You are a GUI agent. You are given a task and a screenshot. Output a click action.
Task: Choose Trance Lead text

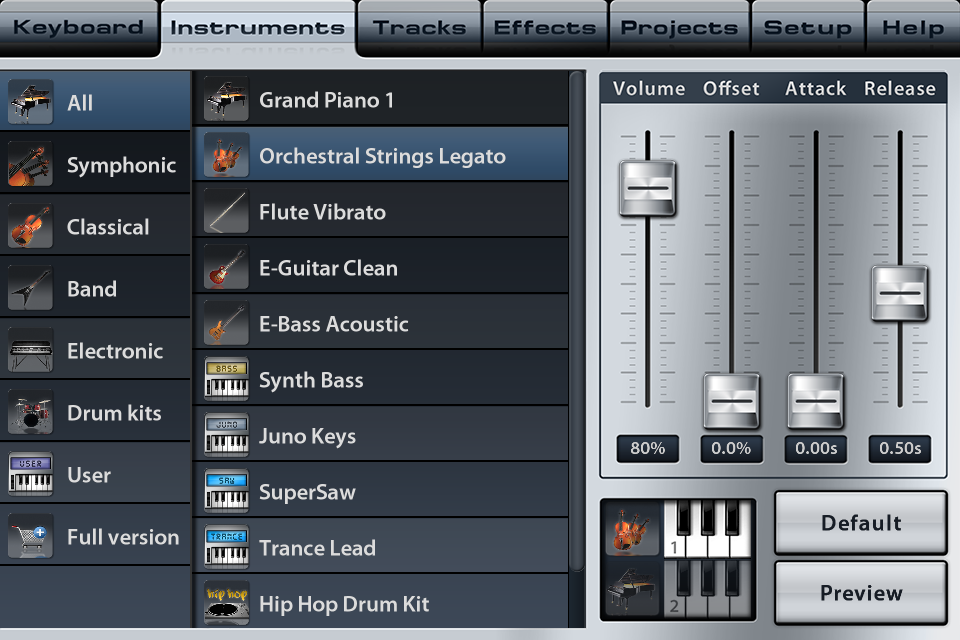tap(317, 548)
